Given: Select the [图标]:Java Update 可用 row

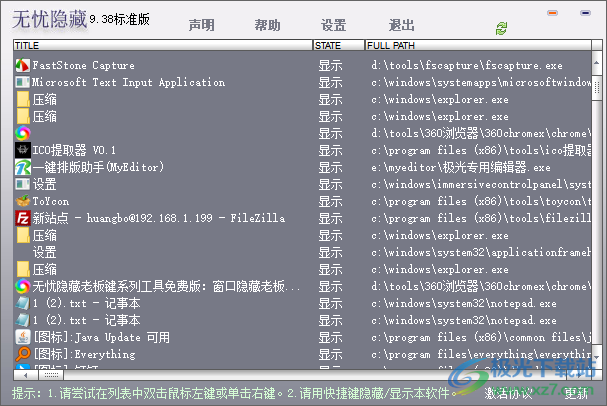Looking at the screenshot, I should [x=302, y=337].
